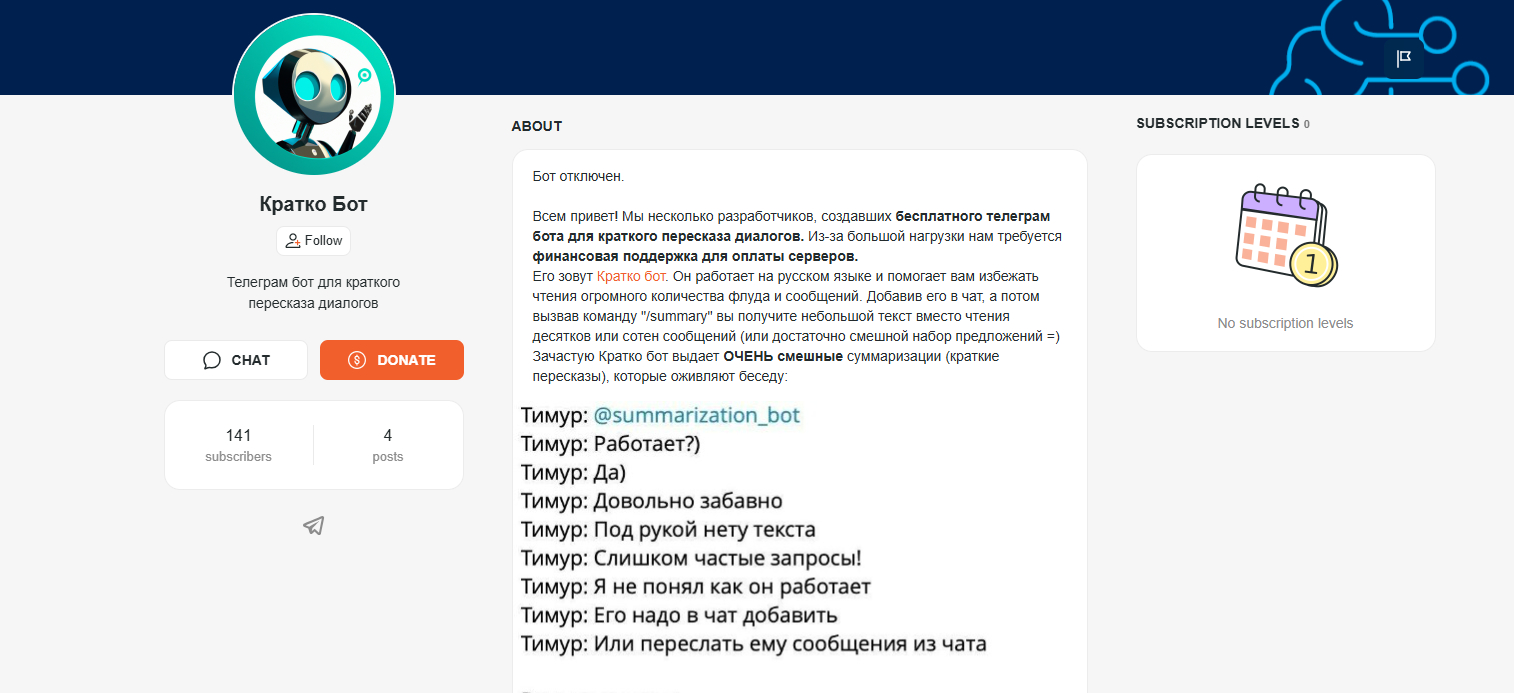The width and height of the screenshot is (1514, 693).
Task: Click the robot avatar of Кратко Бот
Action: tap(313, 94)
